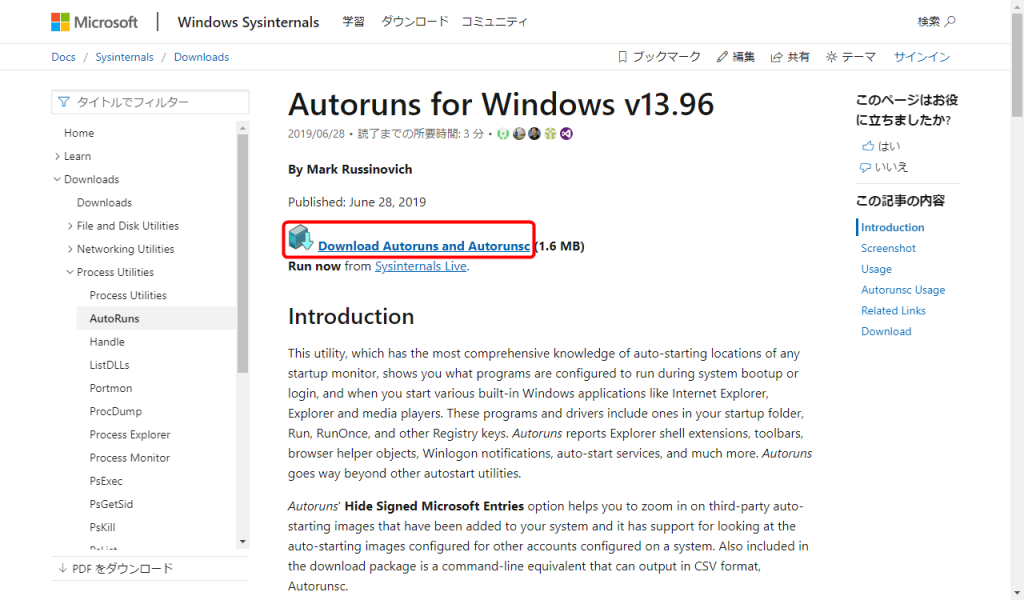
Task: Go to Sysinternals breadcrumb
Action: tap(124, 57)
